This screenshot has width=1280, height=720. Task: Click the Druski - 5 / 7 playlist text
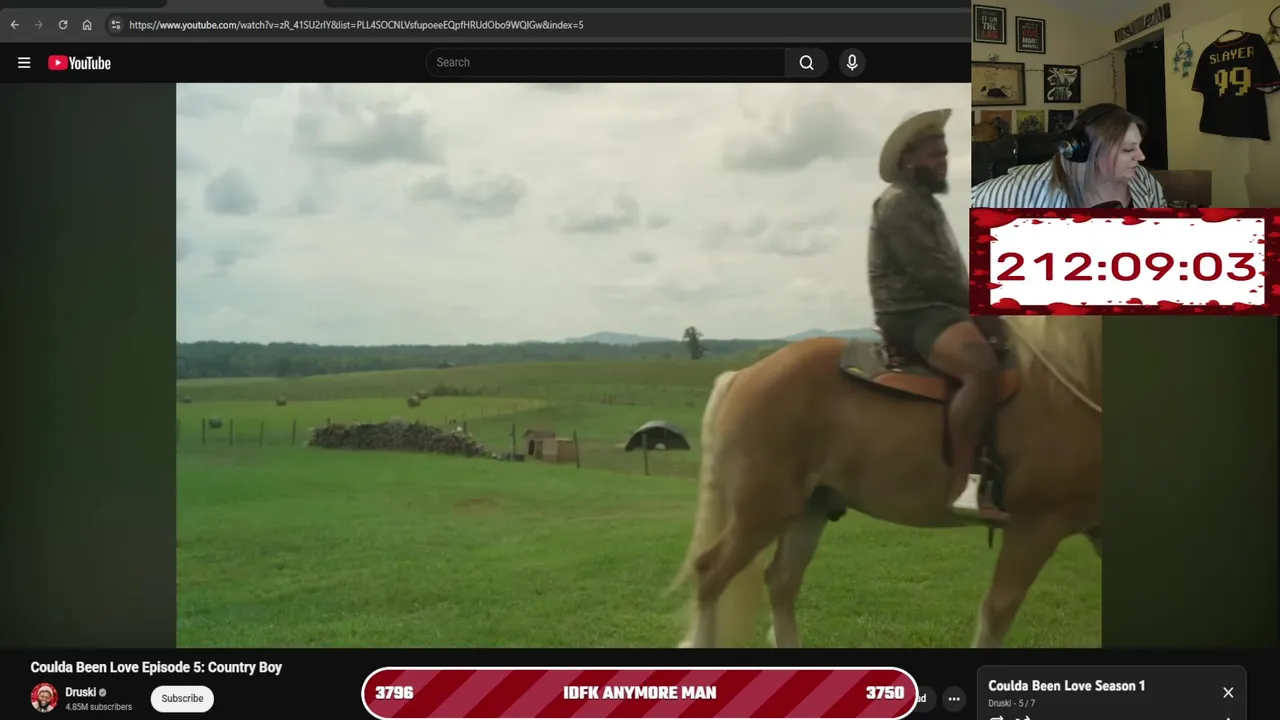coord(1012,704)
